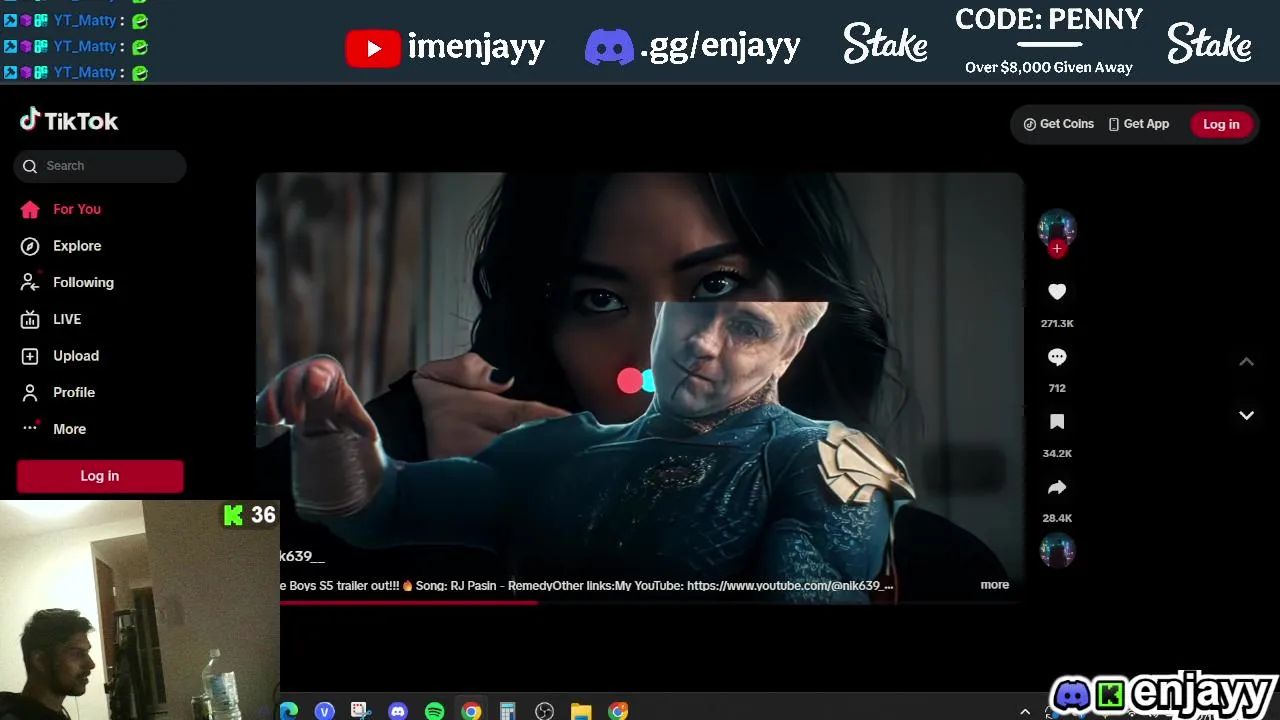The image size is (1280, 720).
Task: Click the red sidebar Log in button
Action: (x=100, y=476)
